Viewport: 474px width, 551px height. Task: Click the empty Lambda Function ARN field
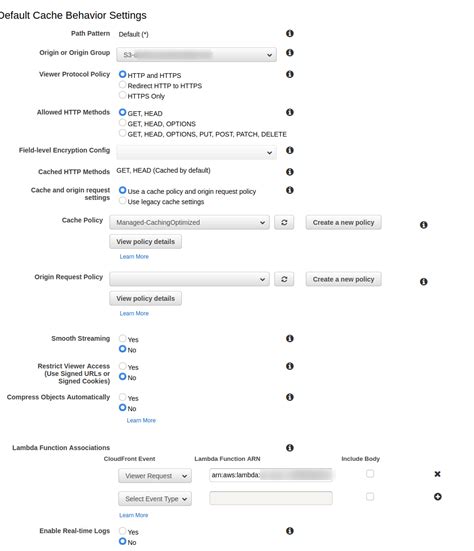point(271,498)
